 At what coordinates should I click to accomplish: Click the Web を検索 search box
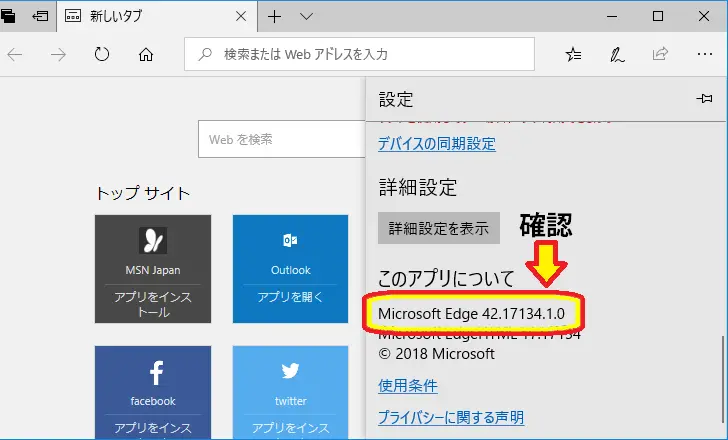pyautogui.click(x=281, y=139)
